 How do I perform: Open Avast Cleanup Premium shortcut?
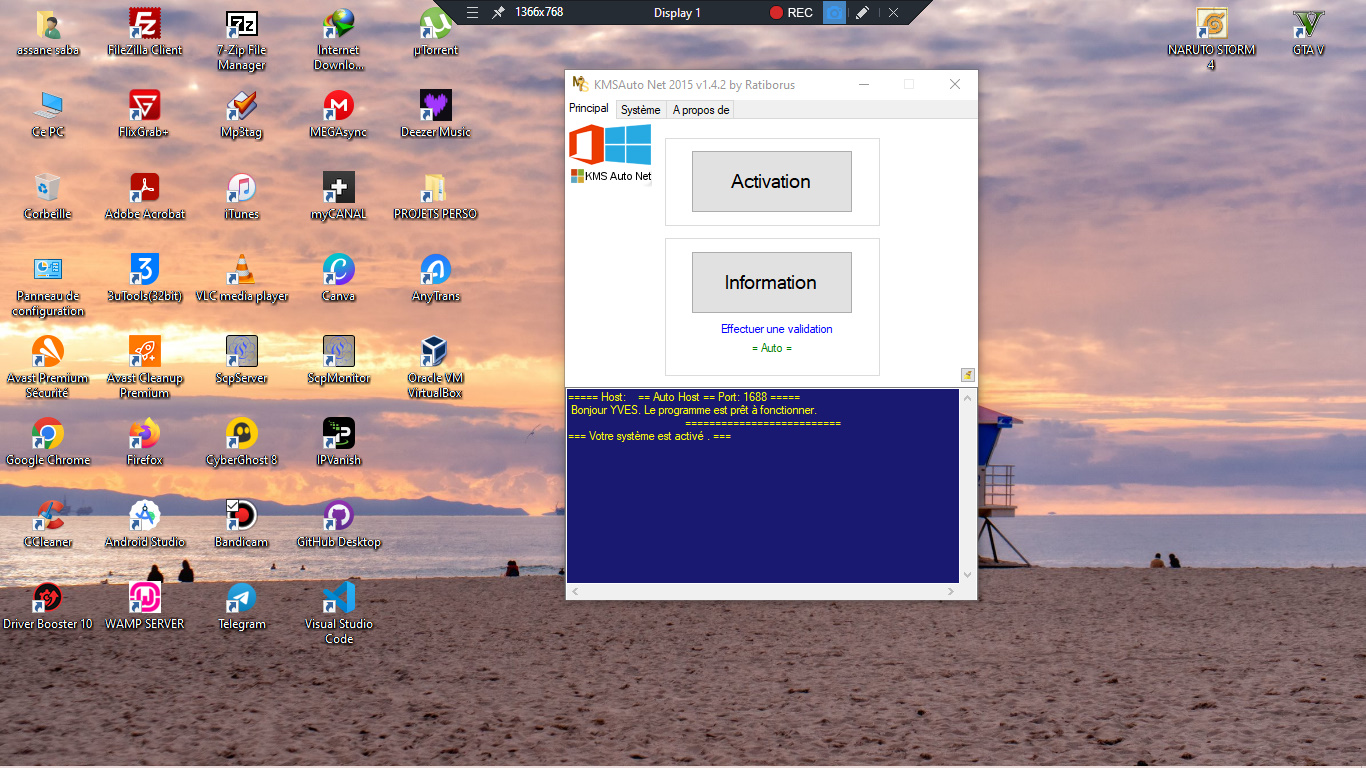click(x=145, y=369)
